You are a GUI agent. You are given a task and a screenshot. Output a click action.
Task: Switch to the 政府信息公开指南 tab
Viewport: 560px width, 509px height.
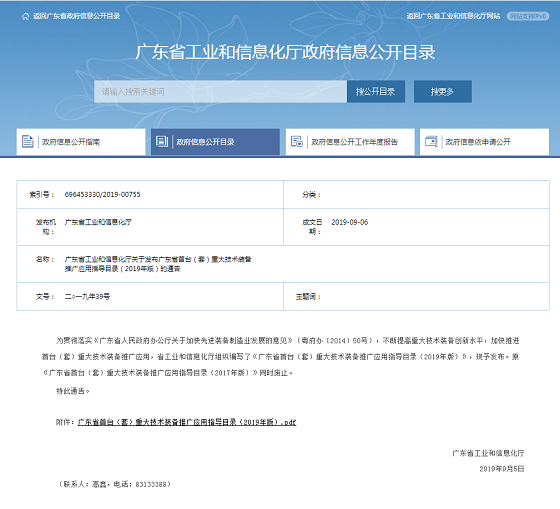[81, 142]
